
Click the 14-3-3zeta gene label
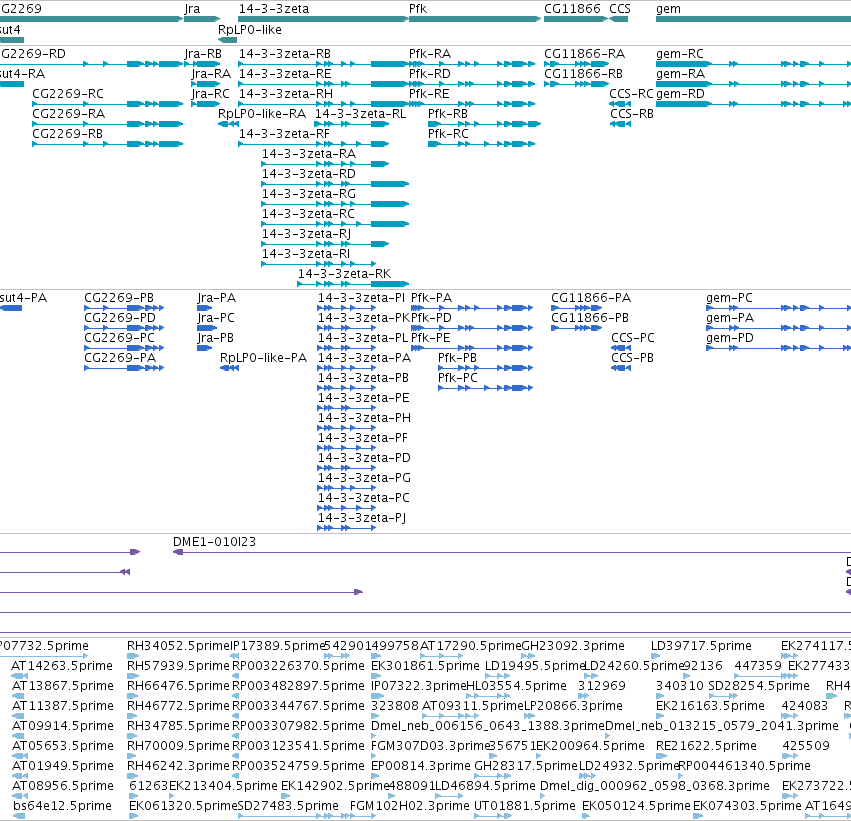[274, 9]
